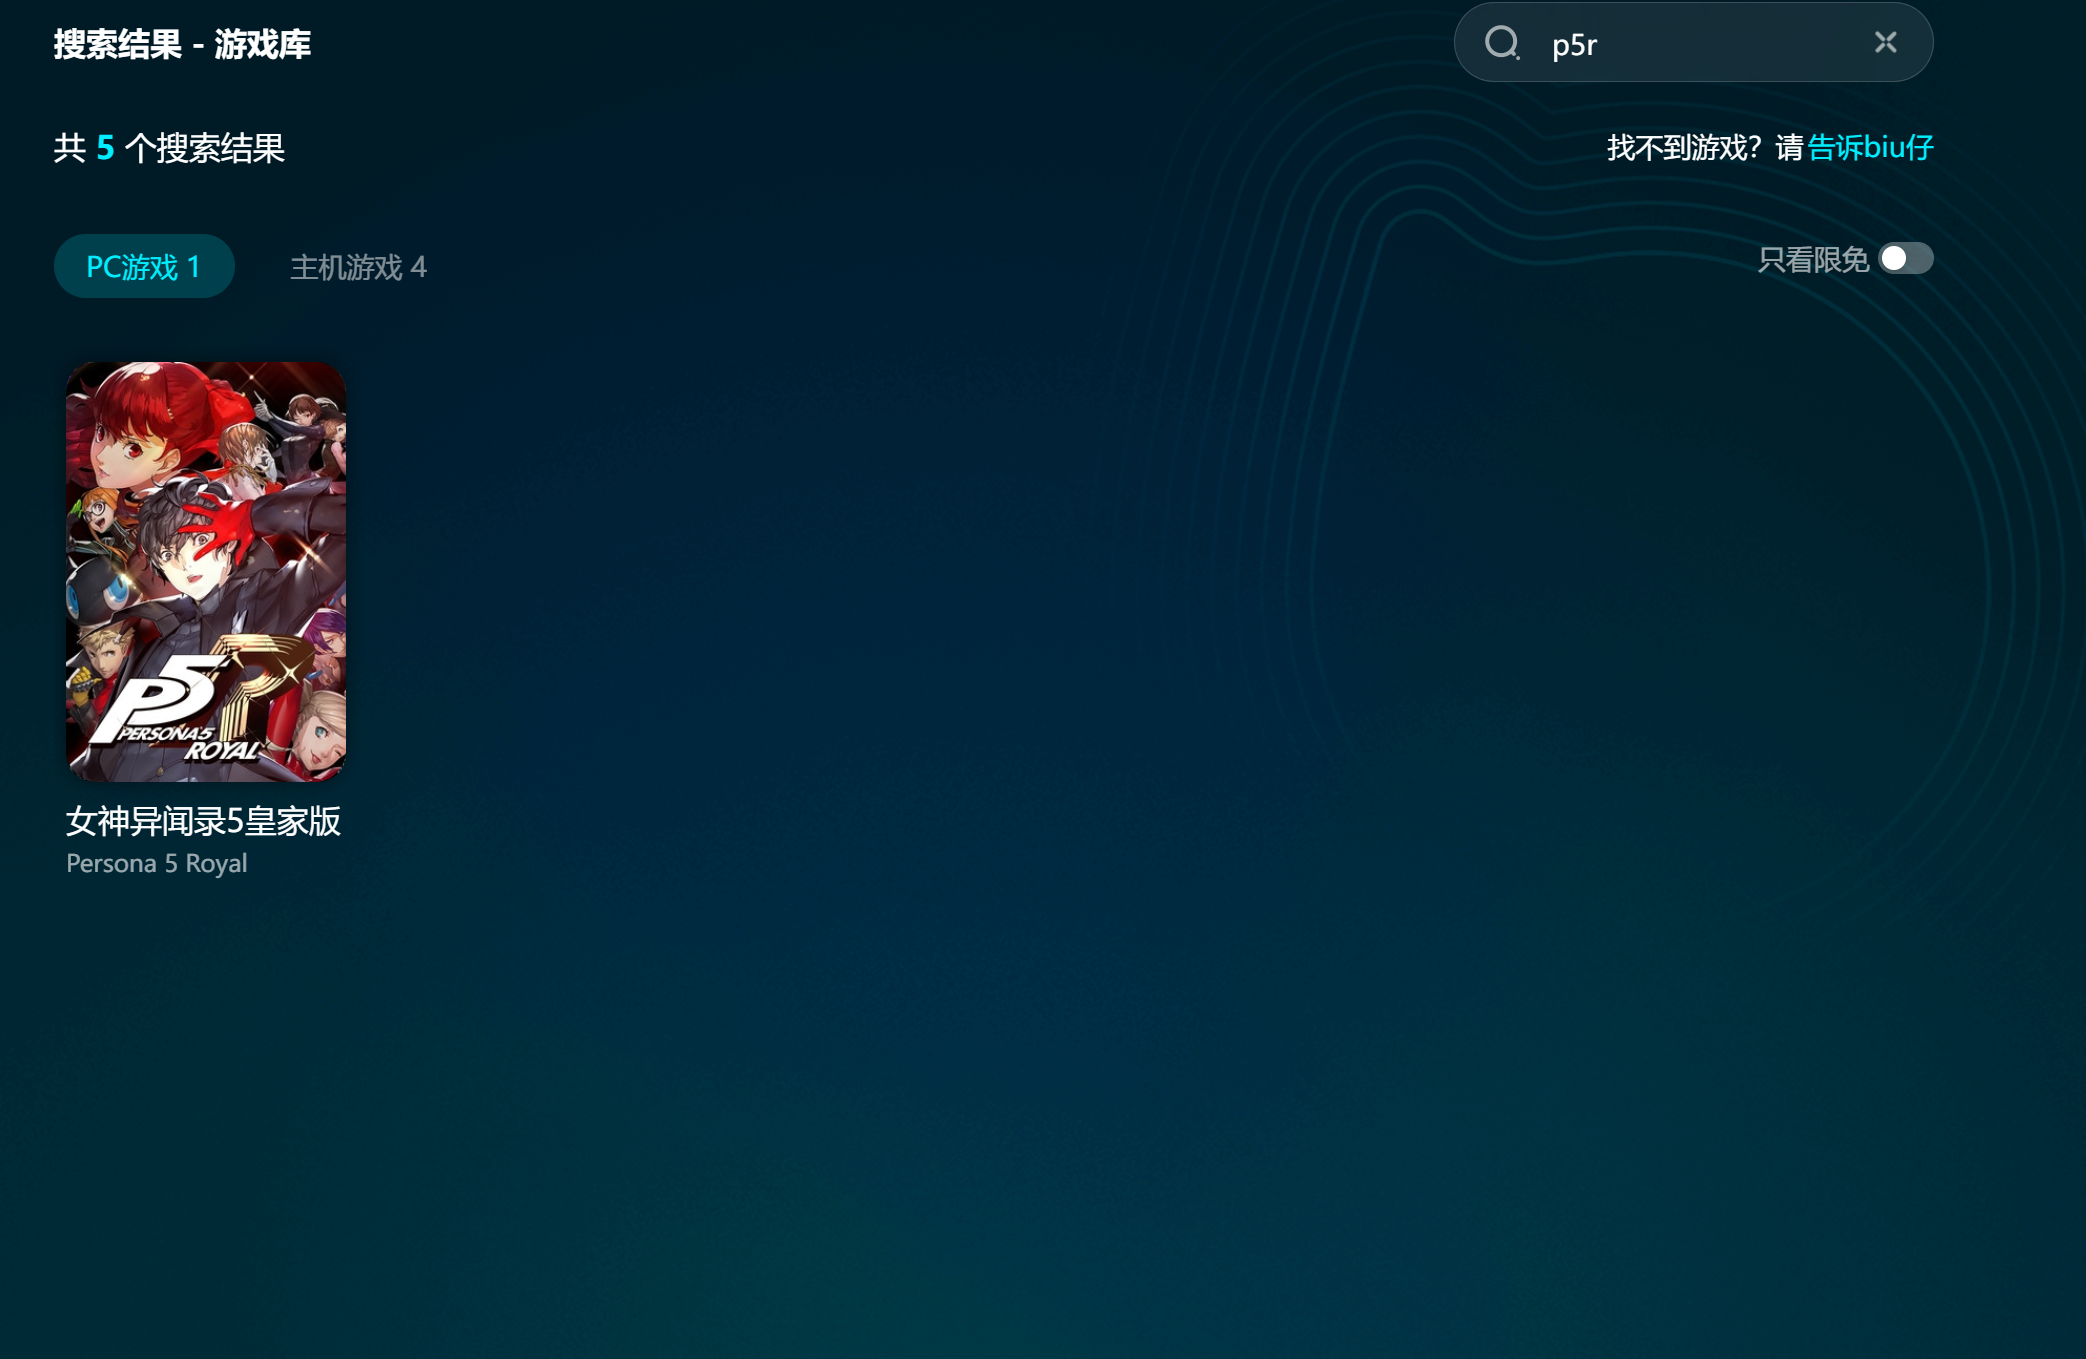Open the Persona 5 Royal cover thumbnail
The width and height of the screenshot is (2086, 1359).
[206, 572]
